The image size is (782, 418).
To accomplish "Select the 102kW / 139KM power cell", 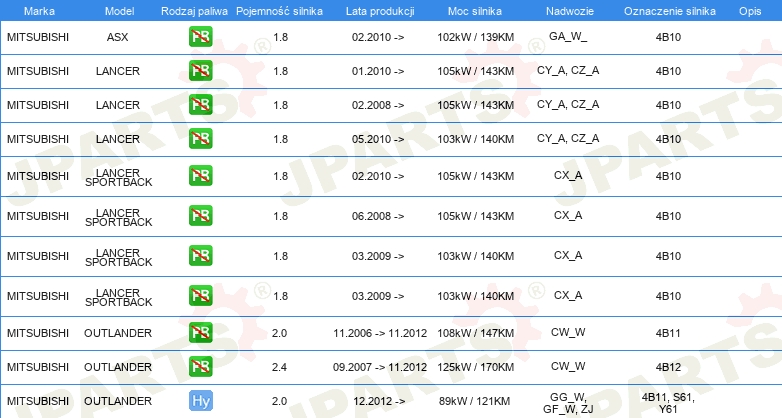I will (475, 37).
